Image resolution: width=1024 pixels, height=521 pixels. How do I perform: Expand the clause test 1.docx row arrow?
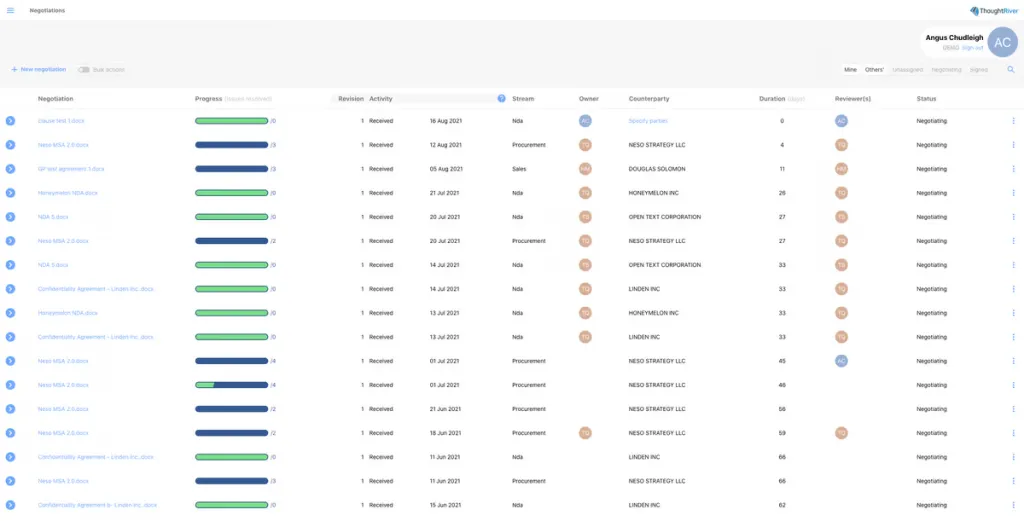[x=10, y=121]
